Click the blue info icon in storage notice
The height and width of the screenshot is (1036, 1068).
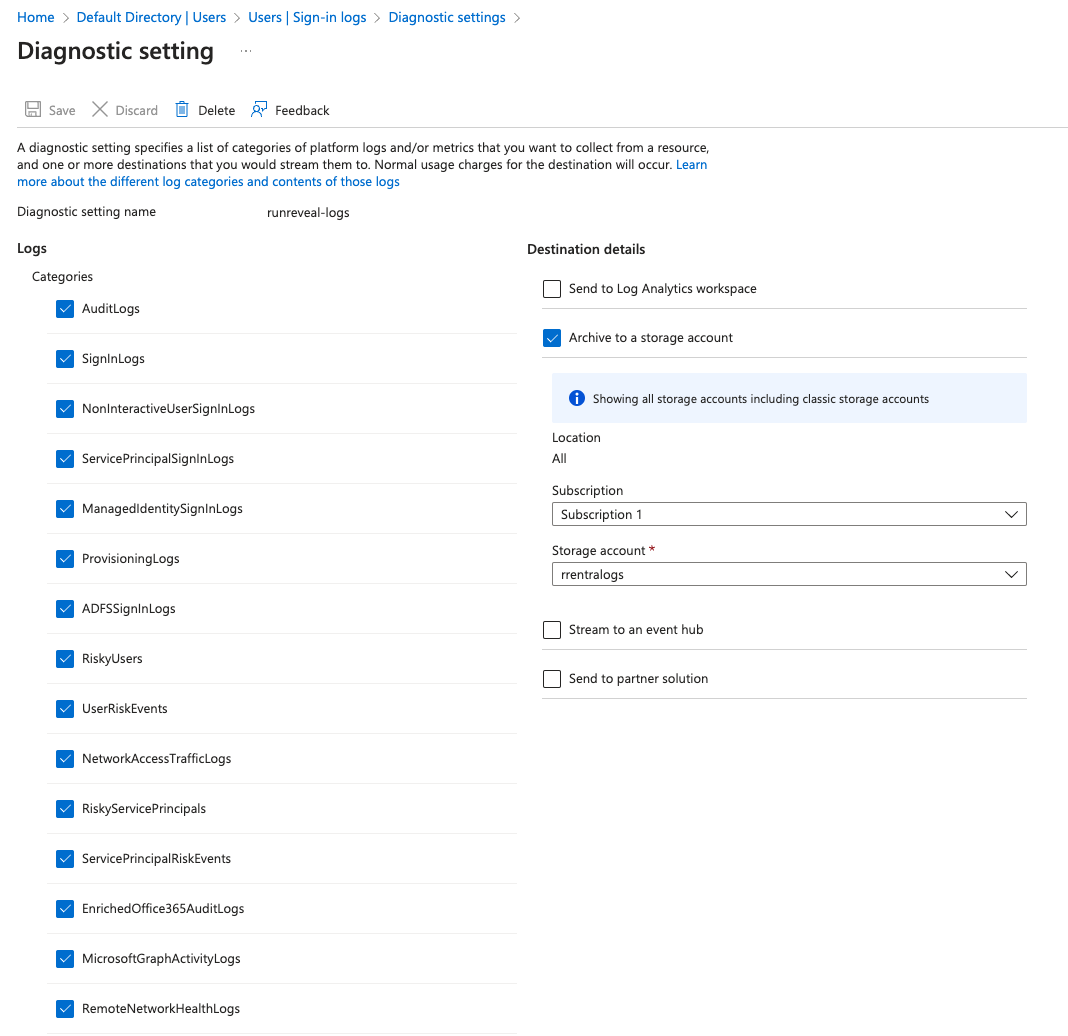click(576, 398)
